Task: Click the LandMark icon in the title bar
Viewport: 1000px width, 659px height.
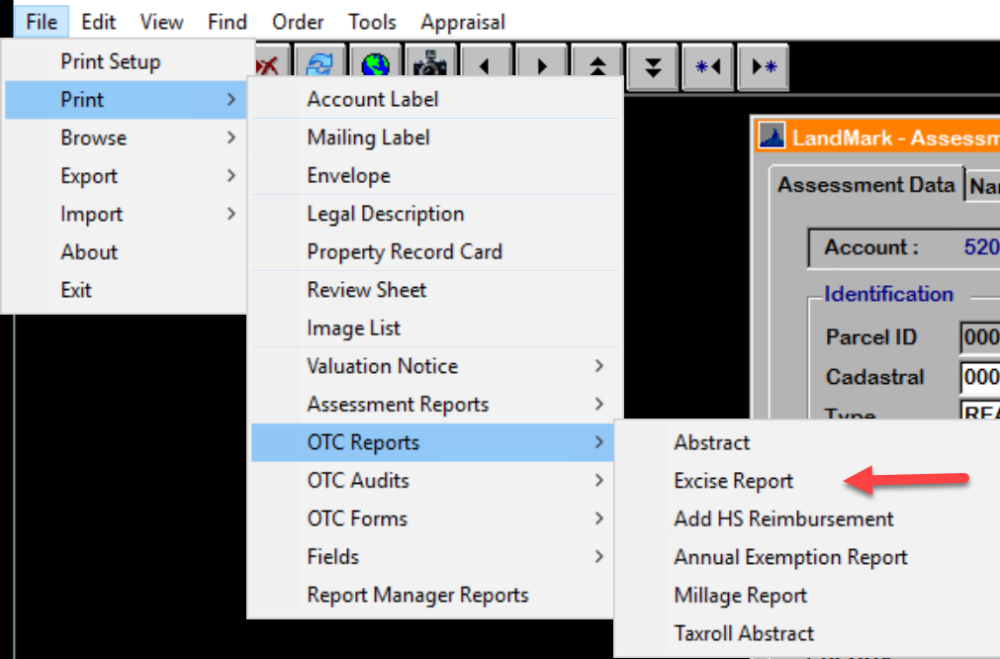Action: pyautogui.click(x=770, y=136)
